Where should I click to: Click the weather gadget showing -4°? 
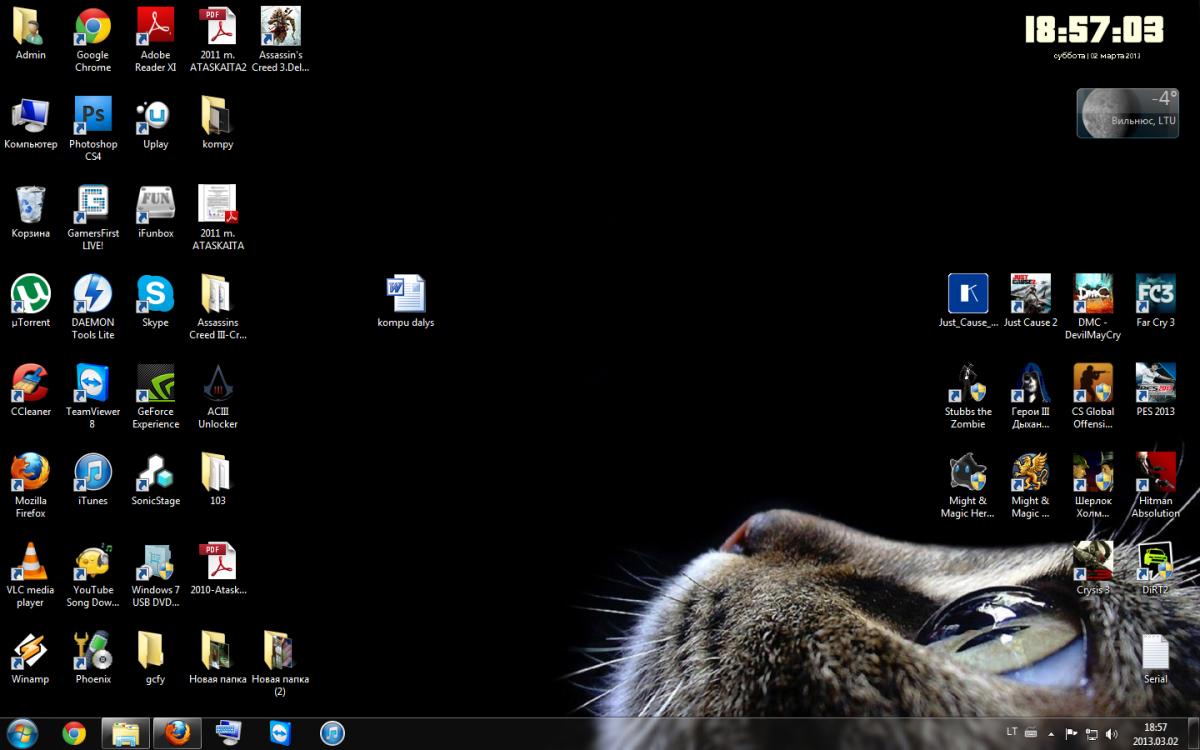click(x=1127, y=113)
